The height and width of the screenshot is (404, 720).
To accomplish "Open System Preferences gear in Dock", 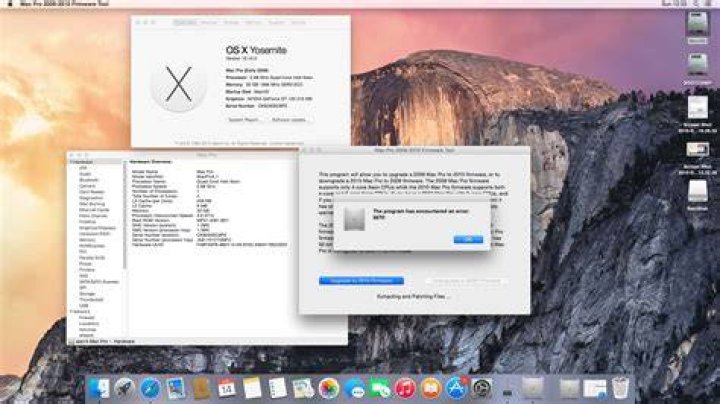I will (482, 389).
